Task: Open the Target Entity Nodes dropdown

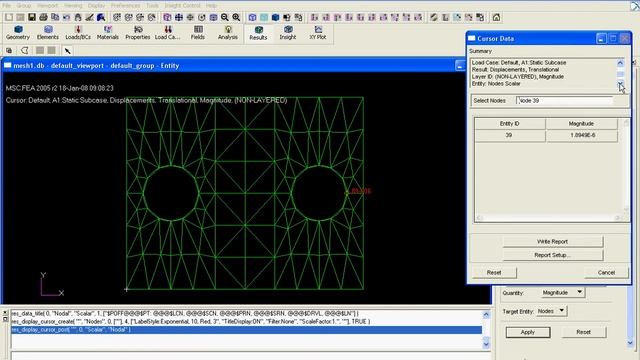Action: coord(551,311)
